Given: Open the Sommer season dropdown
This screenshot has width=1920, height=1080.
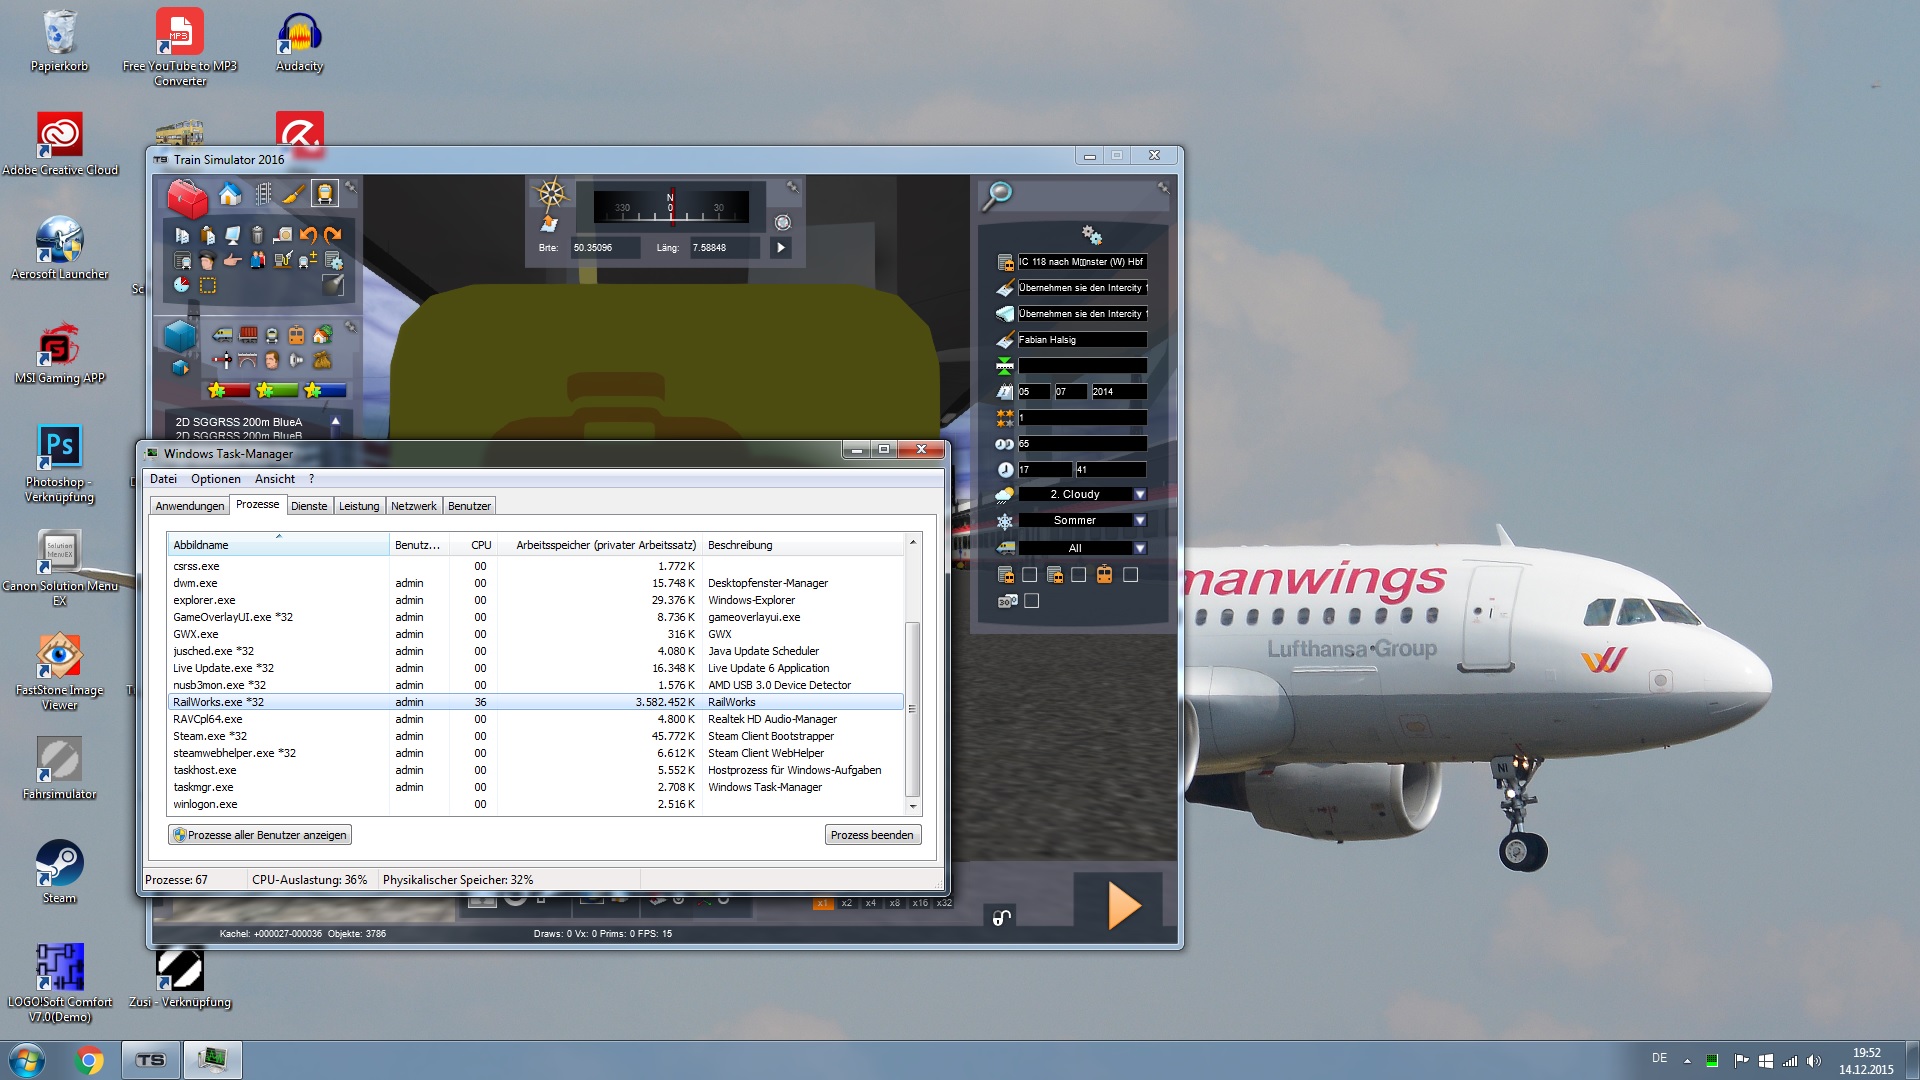Looking at the screenshot, I should click(x=1139, y=520).
